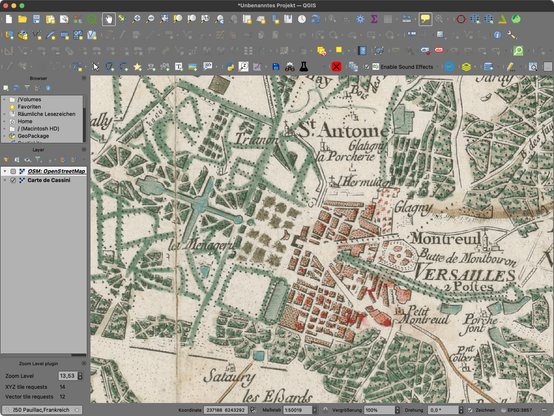Viewport: 554px width, 416px height.
Task: Toggle visibility of Carte de Cassini layer
Action: pos(13,180)
